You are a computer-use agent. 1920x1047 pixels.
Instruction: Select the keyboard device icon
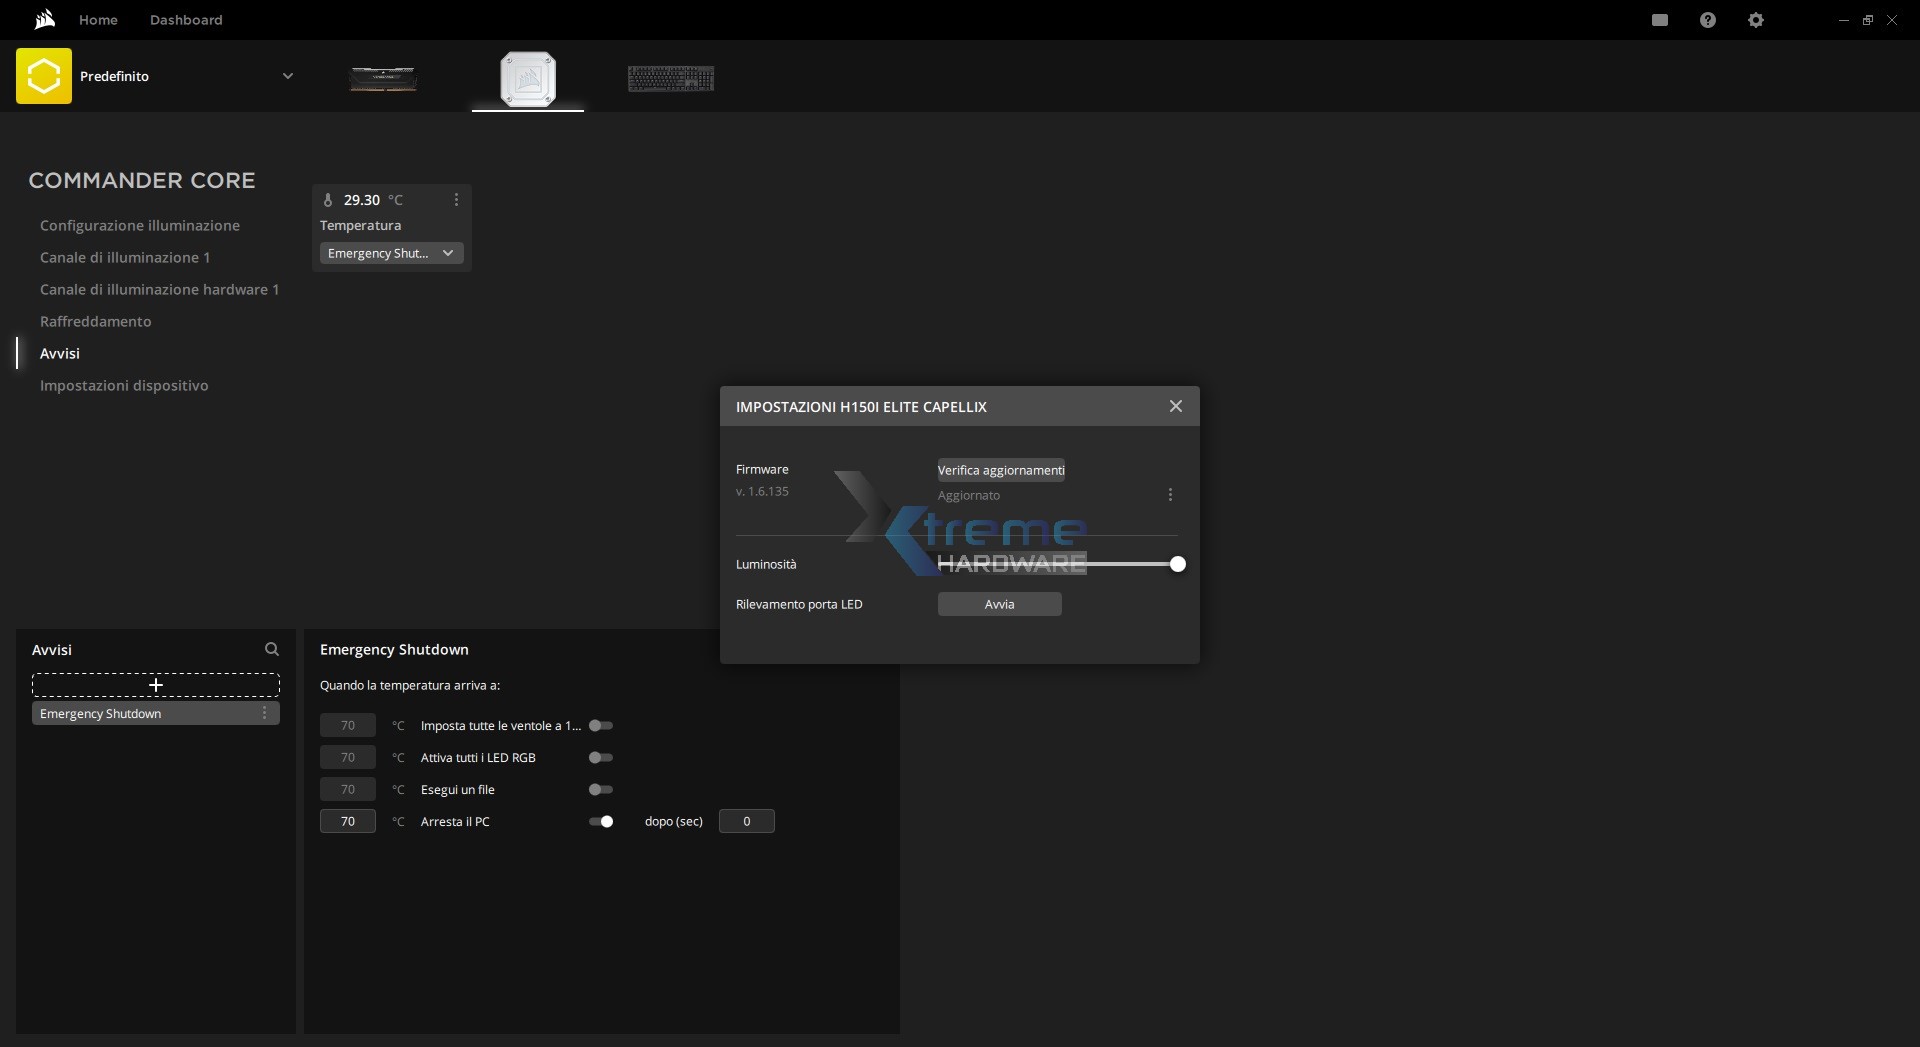pyautogui.click(x=671, y=78)
